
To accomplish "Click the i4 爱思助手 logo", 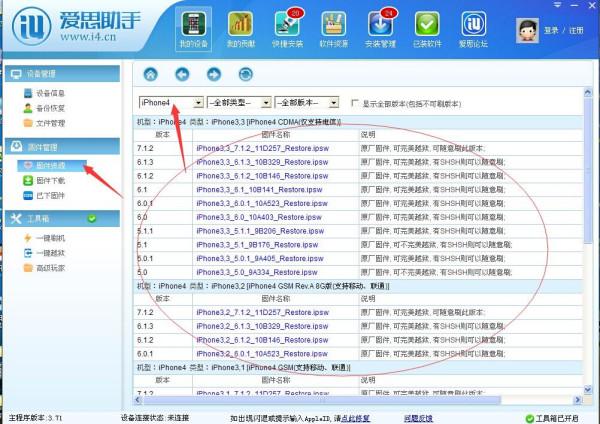I will pyautogui.click(x=76, y=26).
